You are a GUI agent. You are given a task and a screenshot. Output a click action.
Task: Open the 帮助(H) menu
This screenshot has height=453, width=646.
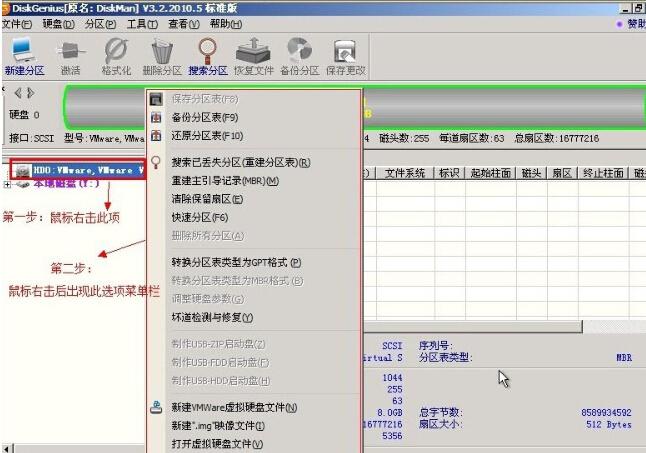pos(226,24)
